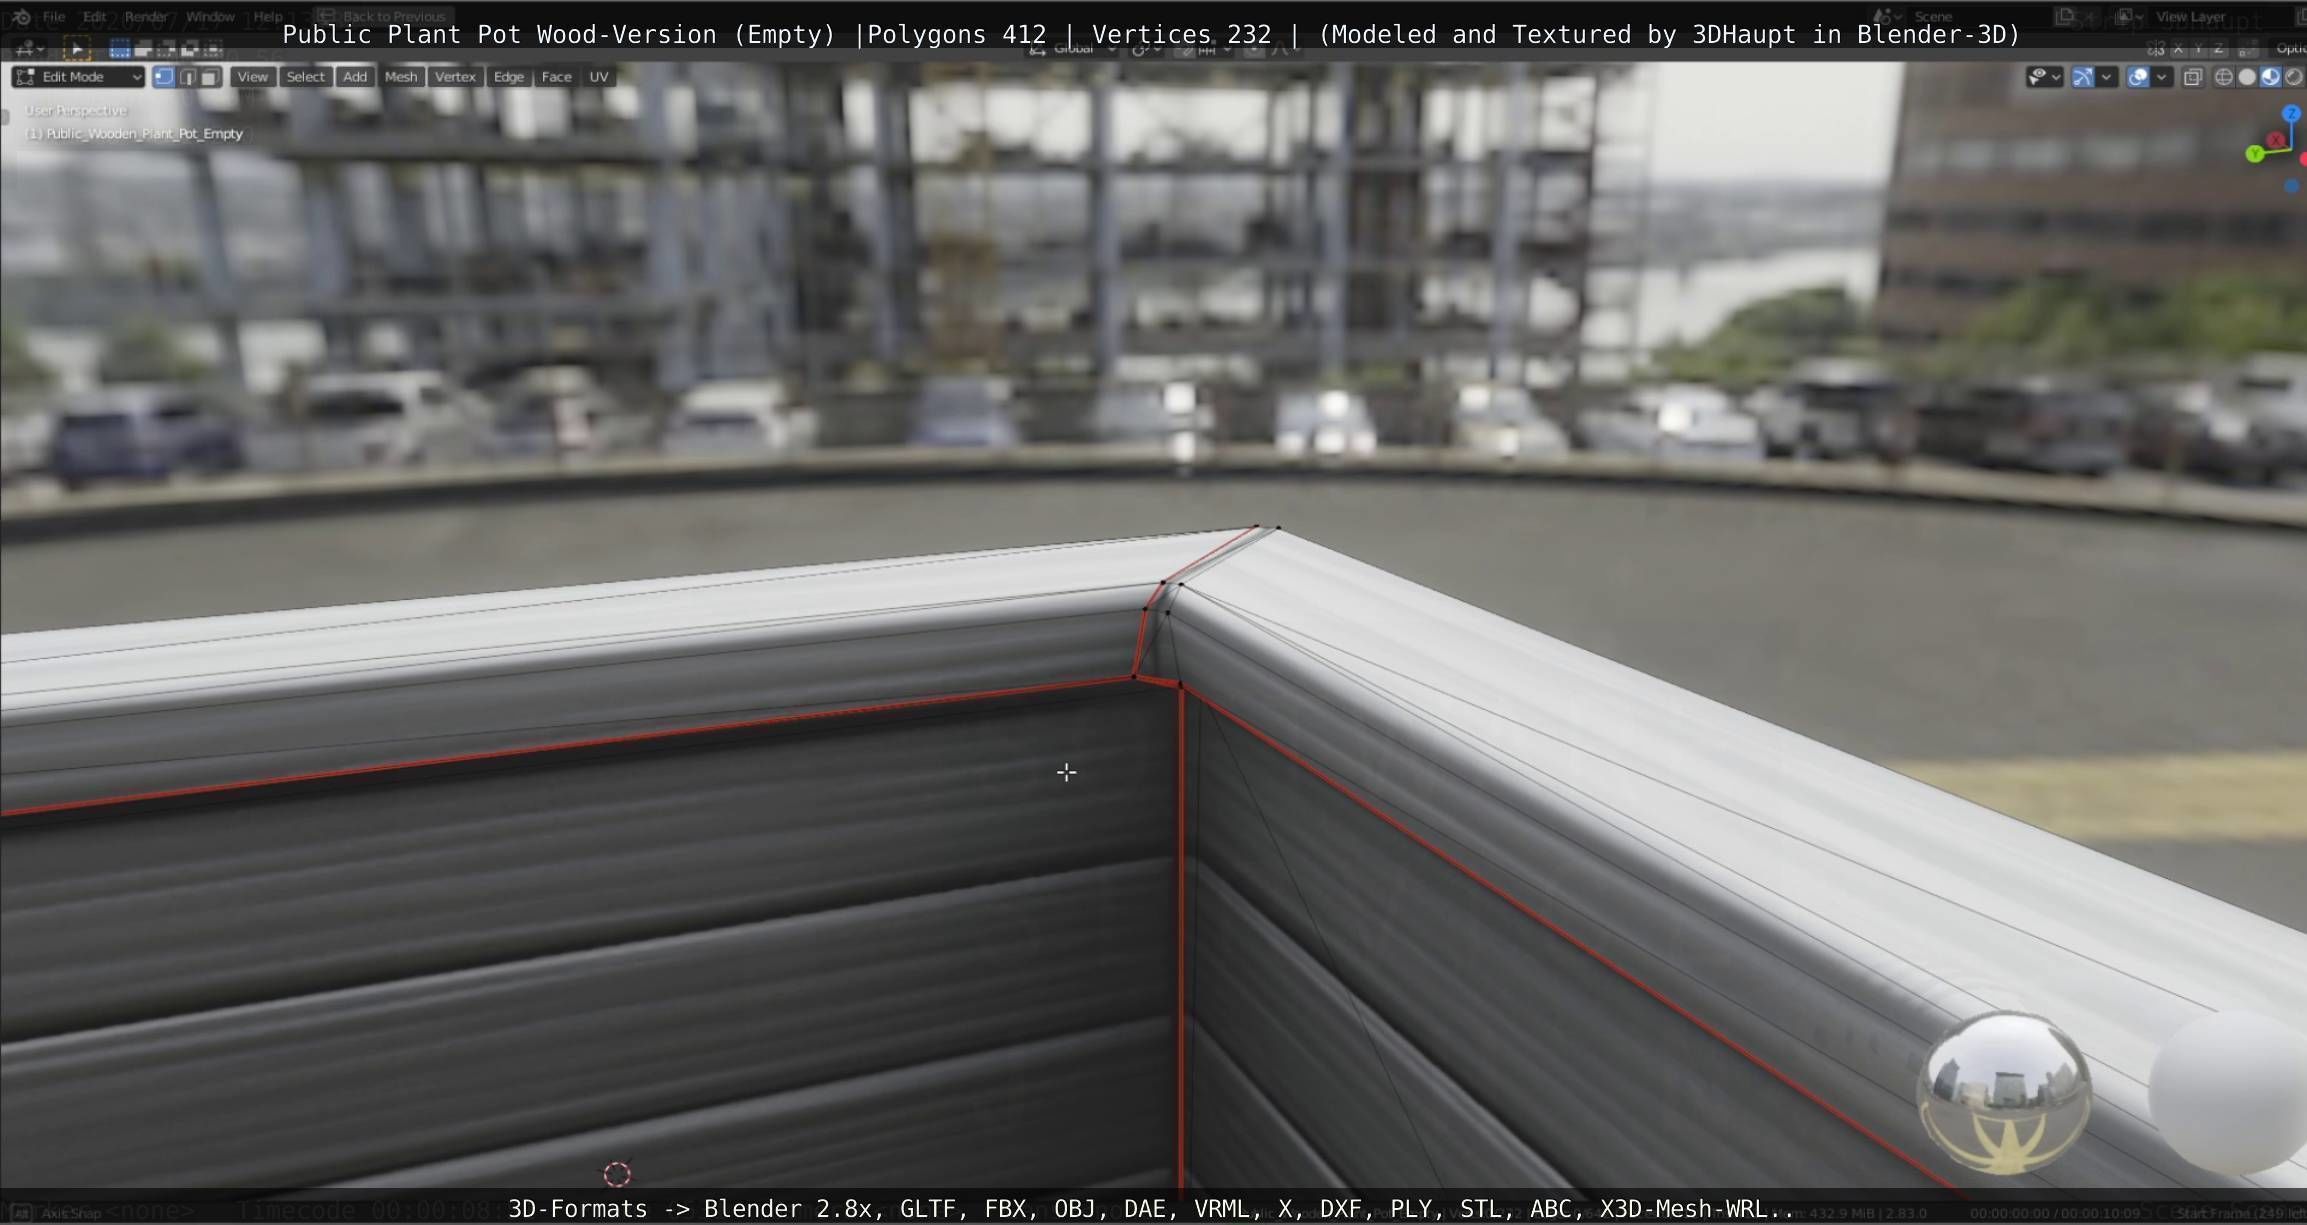This screenshot has width=2307, height=1225.
Task: Enable wireframe viewport shading
Action: (x=2224, y=77)
